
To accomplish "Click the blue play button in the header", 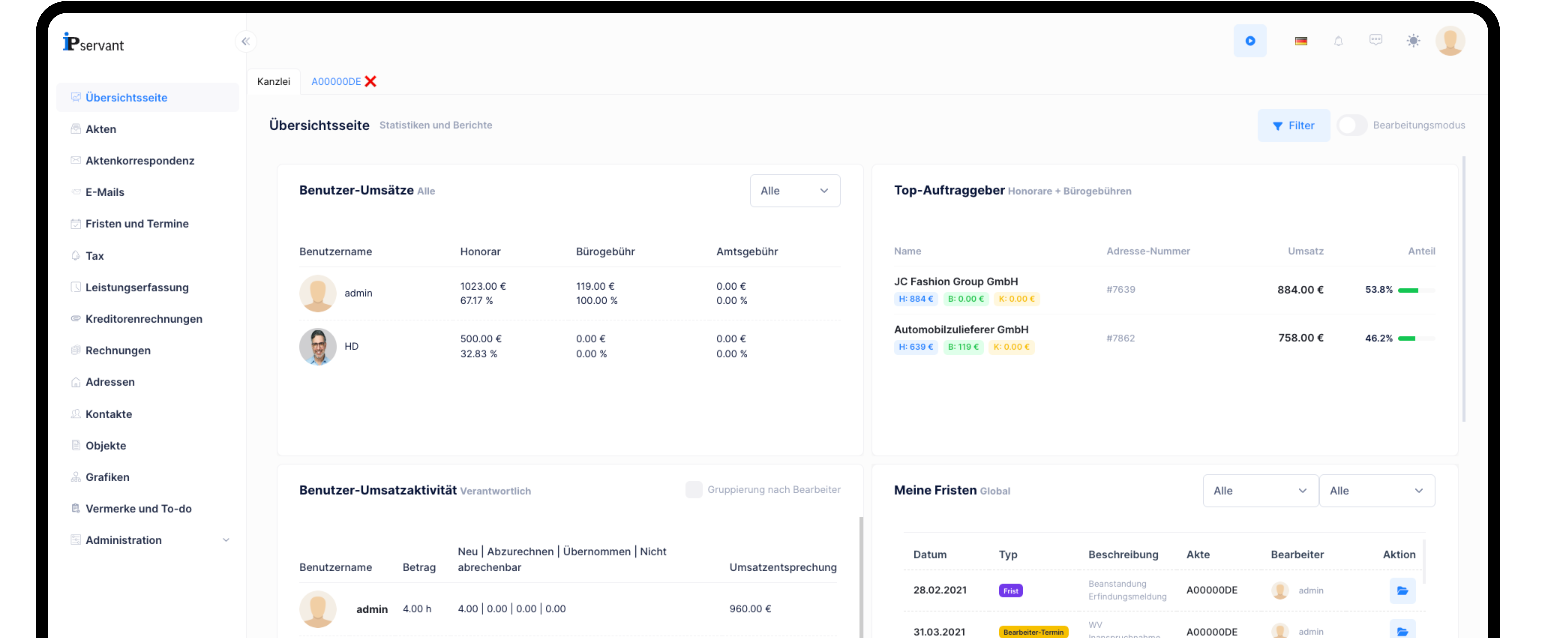I will click(x=1250, y=41).
